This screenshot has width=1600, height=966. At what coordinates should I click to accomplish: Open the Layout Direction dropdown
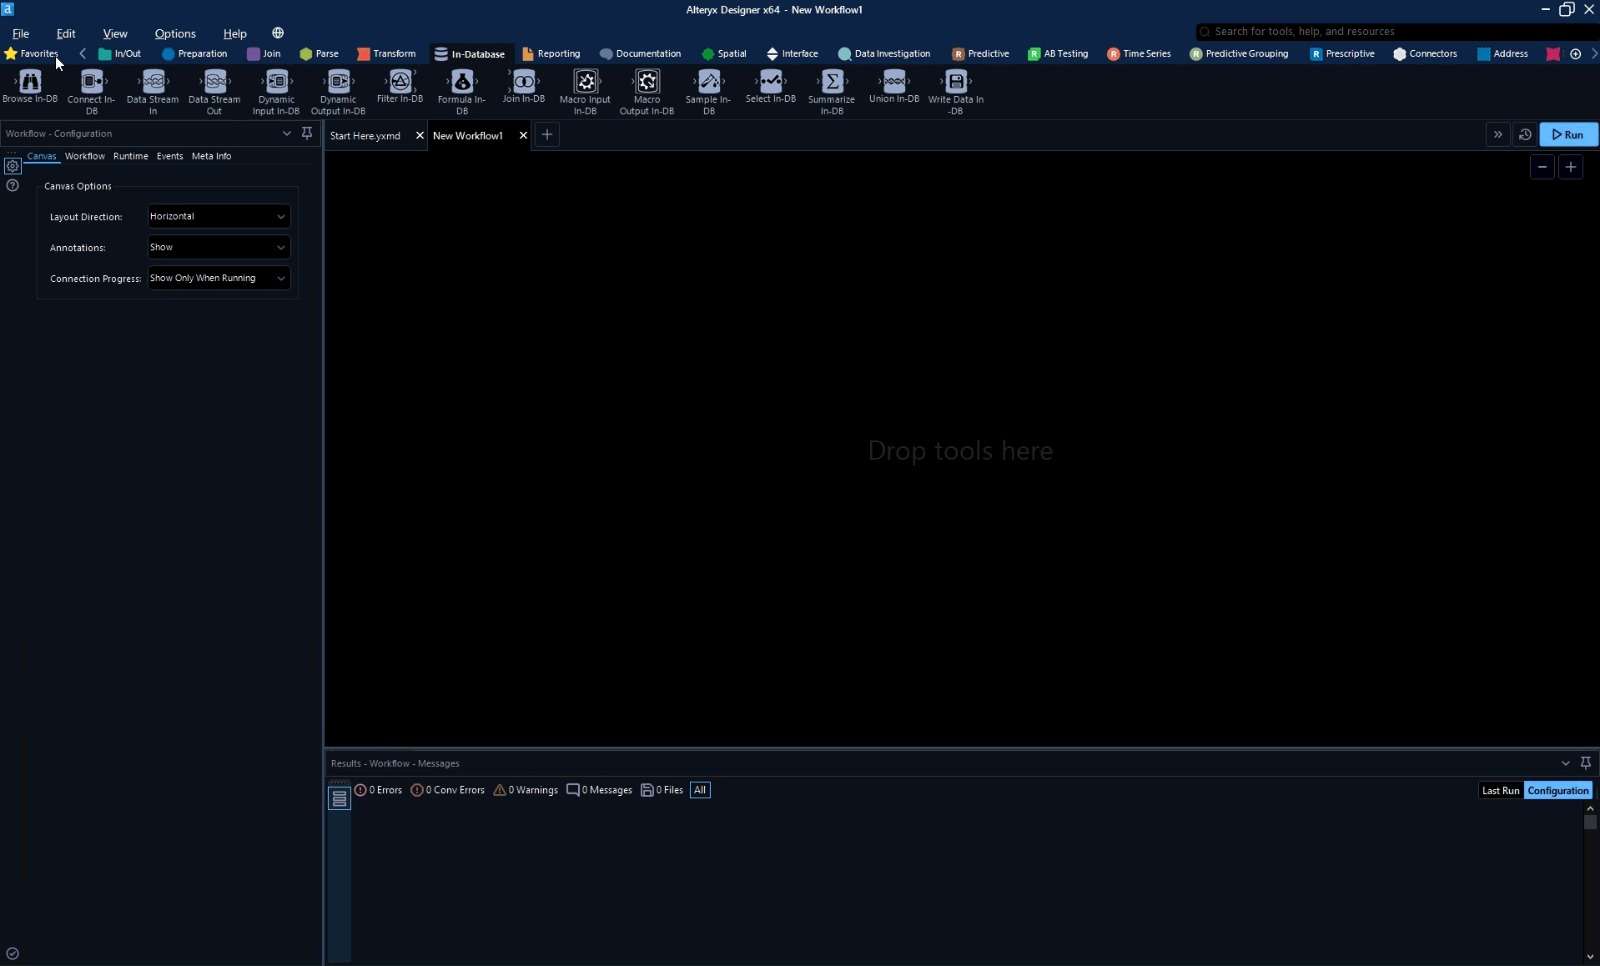pos(219,217)
